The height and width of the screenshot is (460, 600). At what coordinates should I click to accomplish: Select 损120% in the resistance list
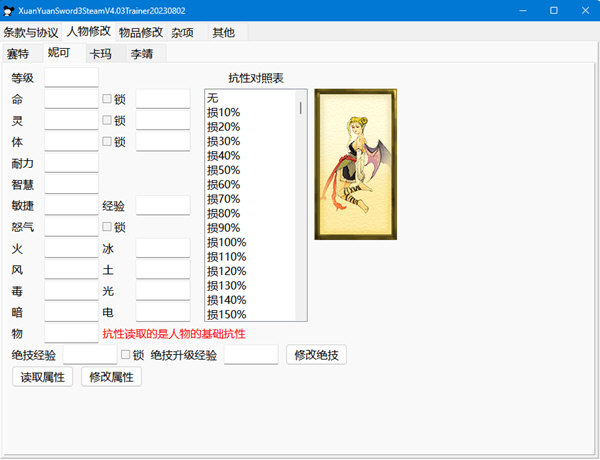250,271
